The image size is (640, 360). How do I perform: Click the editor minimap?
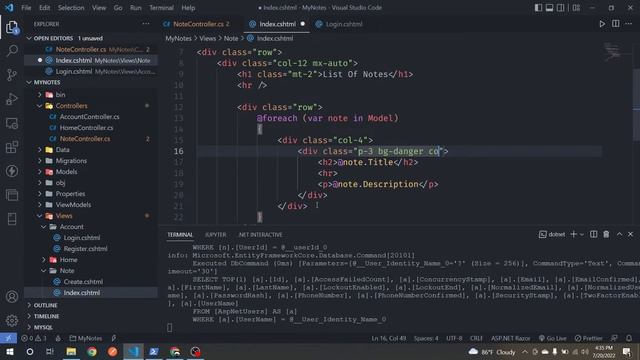612,52
